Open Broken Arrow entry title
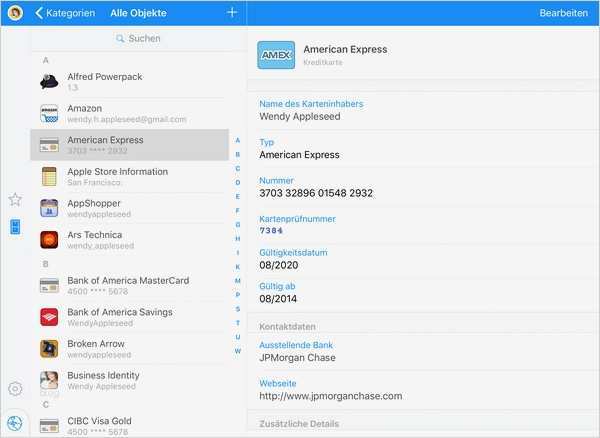 (96, 344)
